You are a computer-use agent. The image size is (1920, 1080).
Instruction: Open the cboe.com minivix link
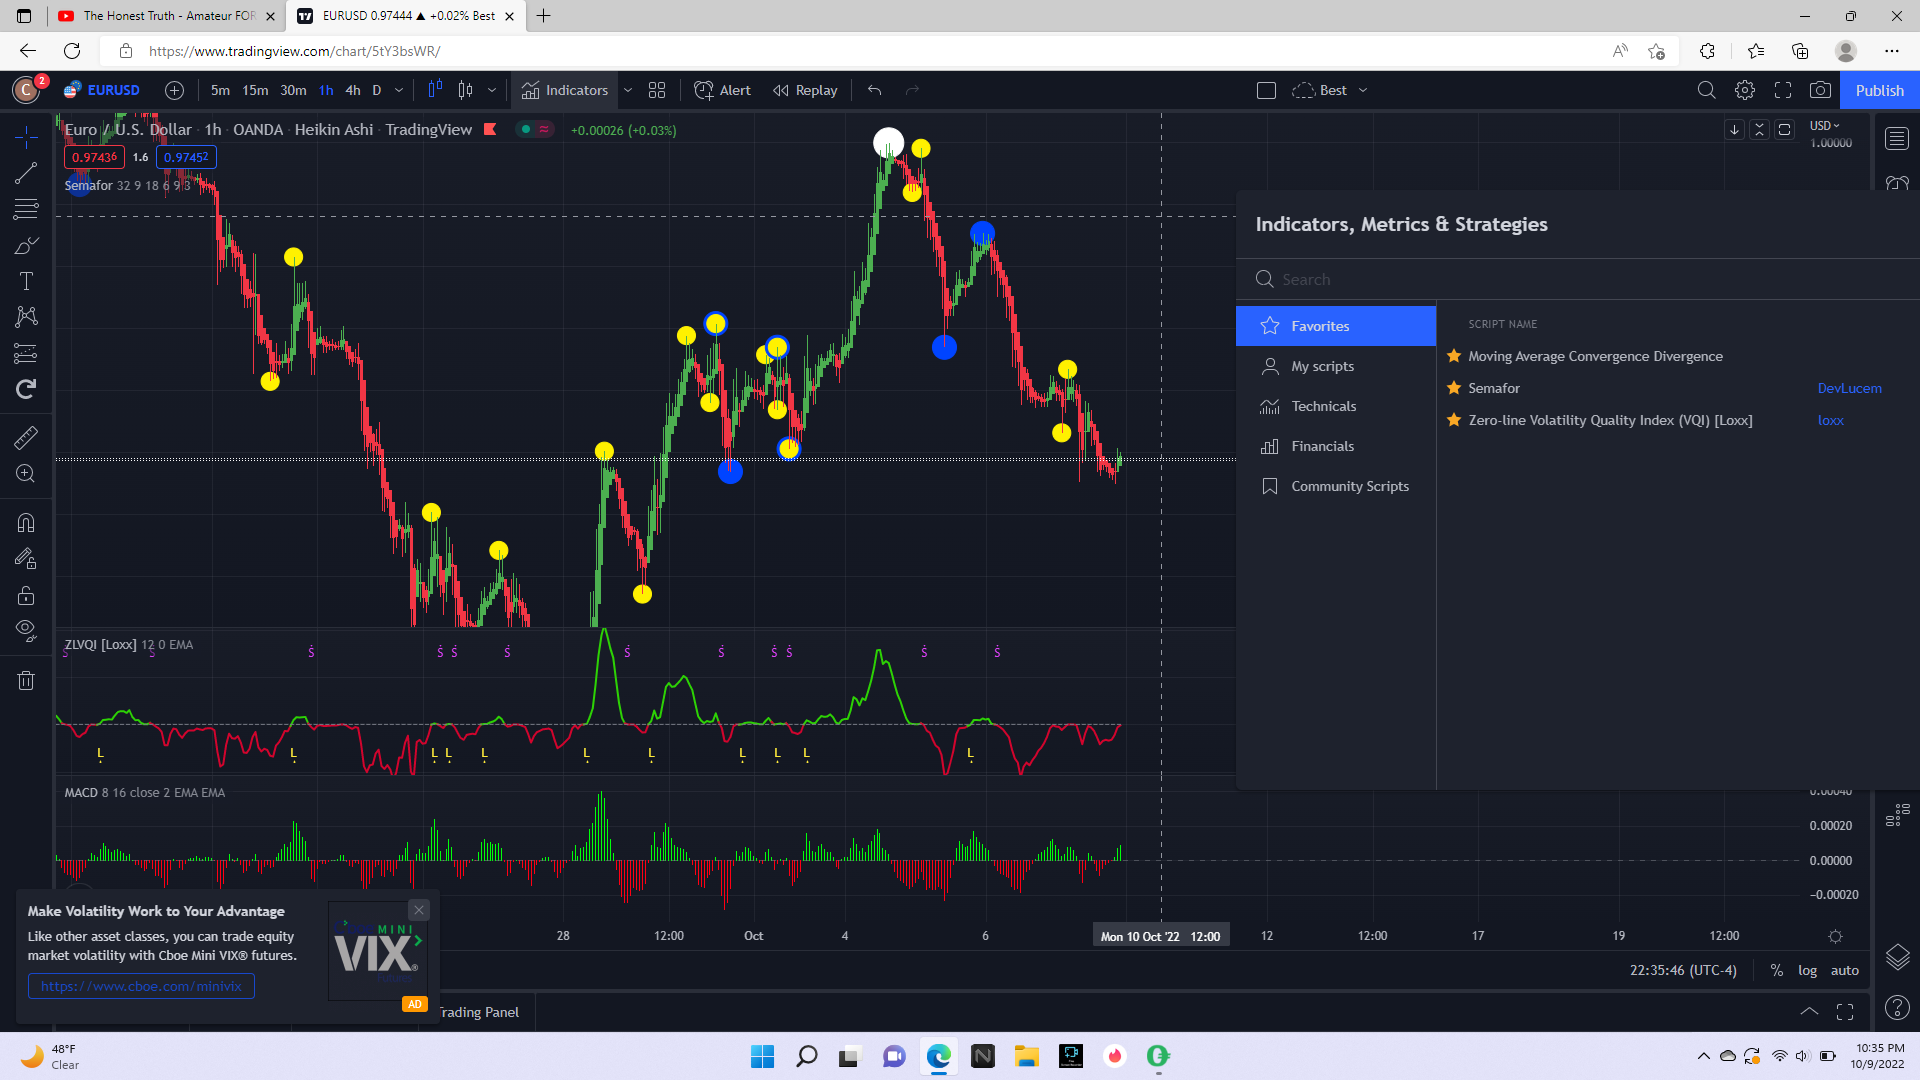pos(141,986)
